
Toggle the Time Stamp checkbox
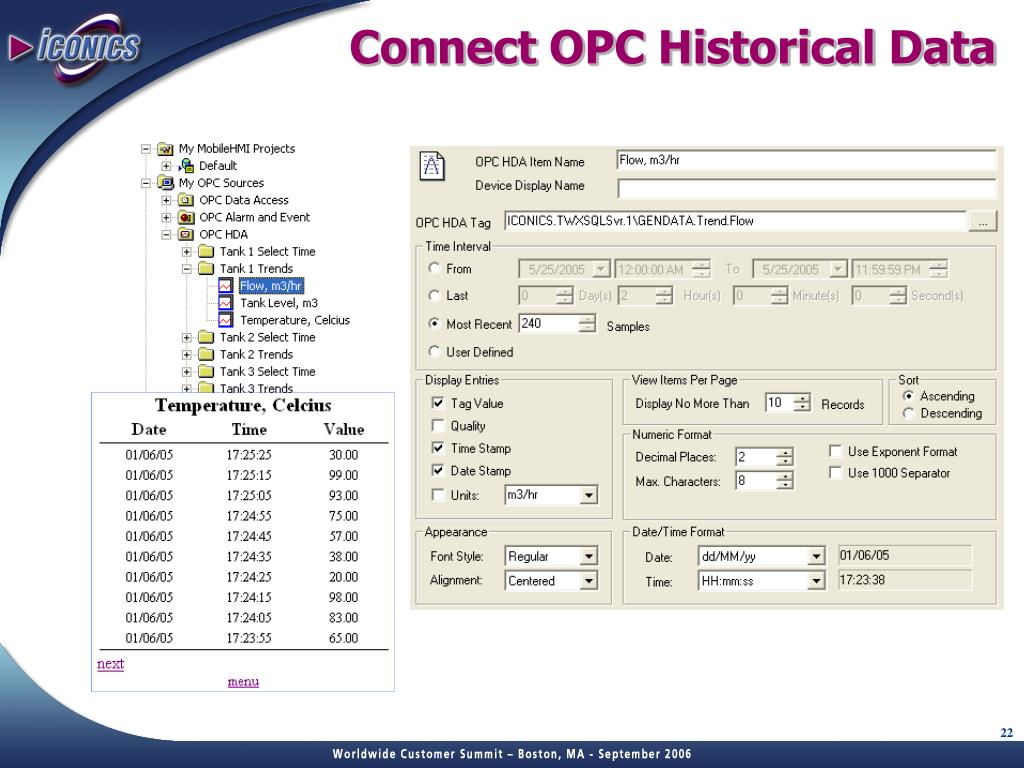click(438, 448)
